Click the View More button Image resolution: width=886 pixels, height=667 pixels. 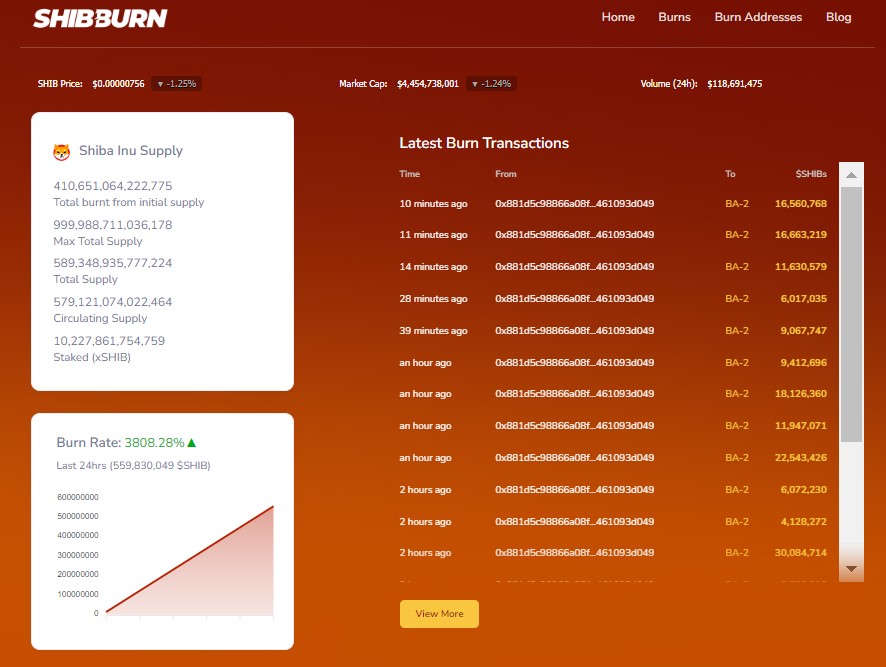click(439, 614)
